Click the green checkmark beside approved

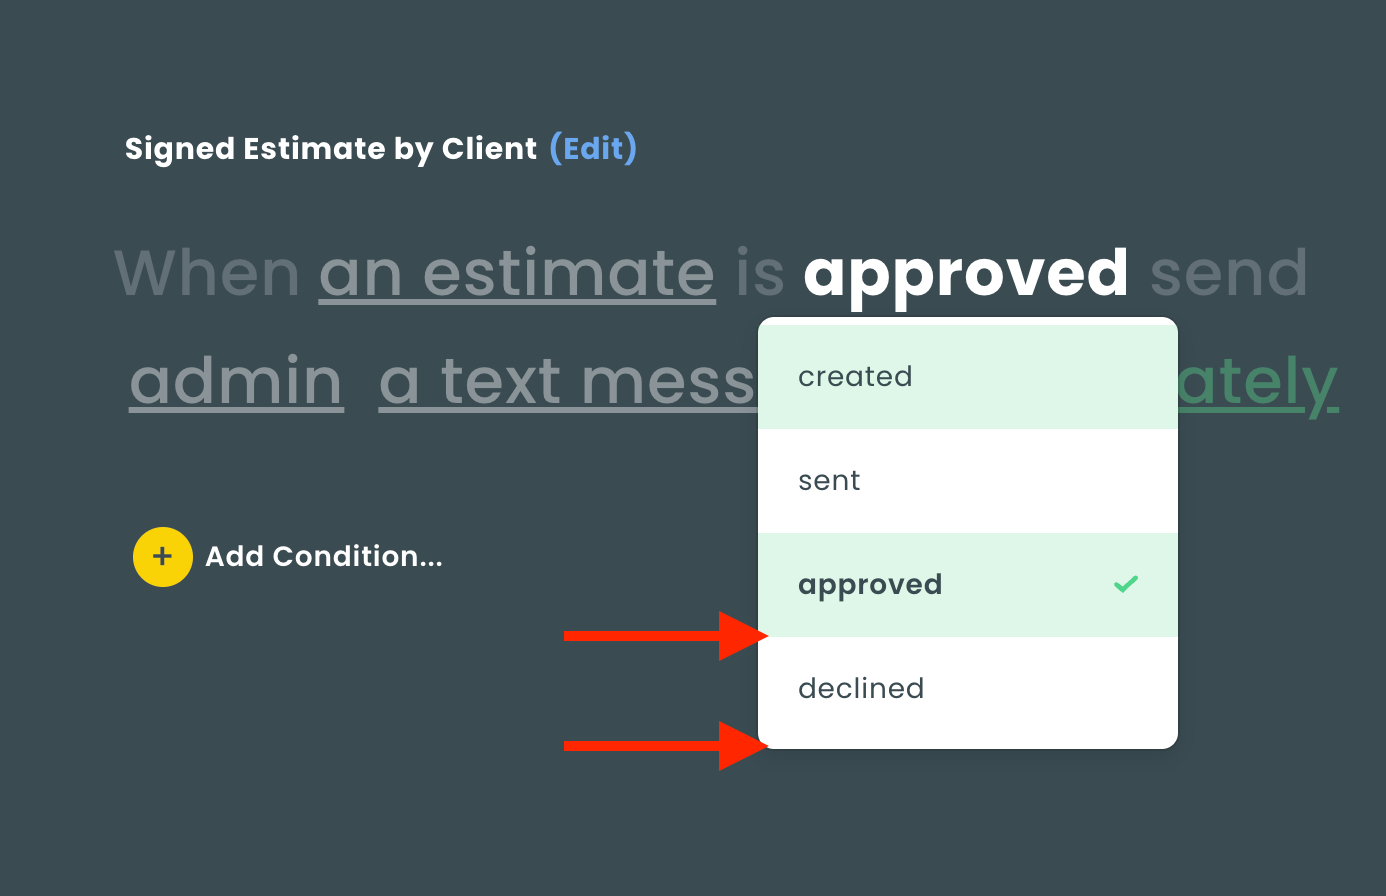tap(1126, 584)
